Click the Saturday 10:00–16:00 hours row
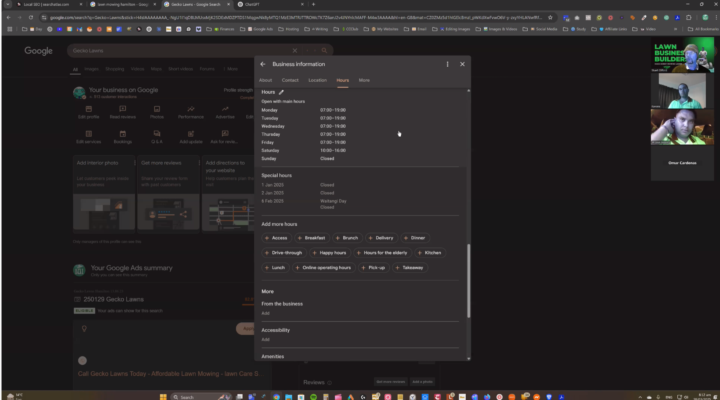 tap(304, 151)
